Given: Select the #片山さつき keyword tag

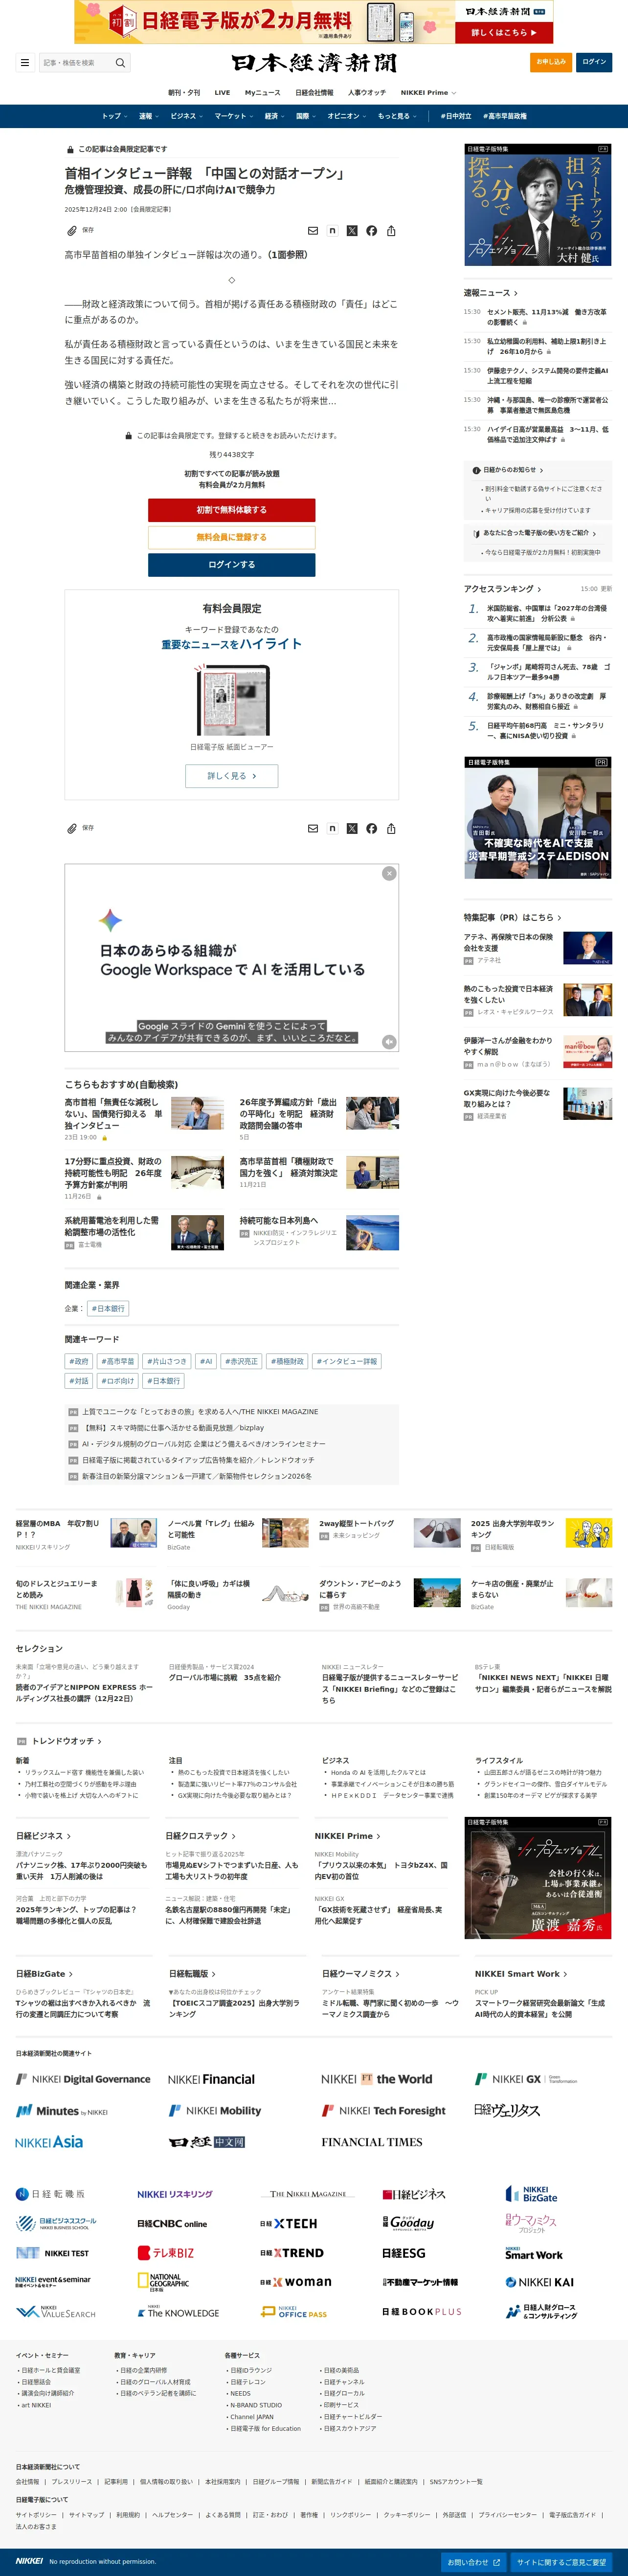Looking at the screenshot, I should (x=166, y=1361).
